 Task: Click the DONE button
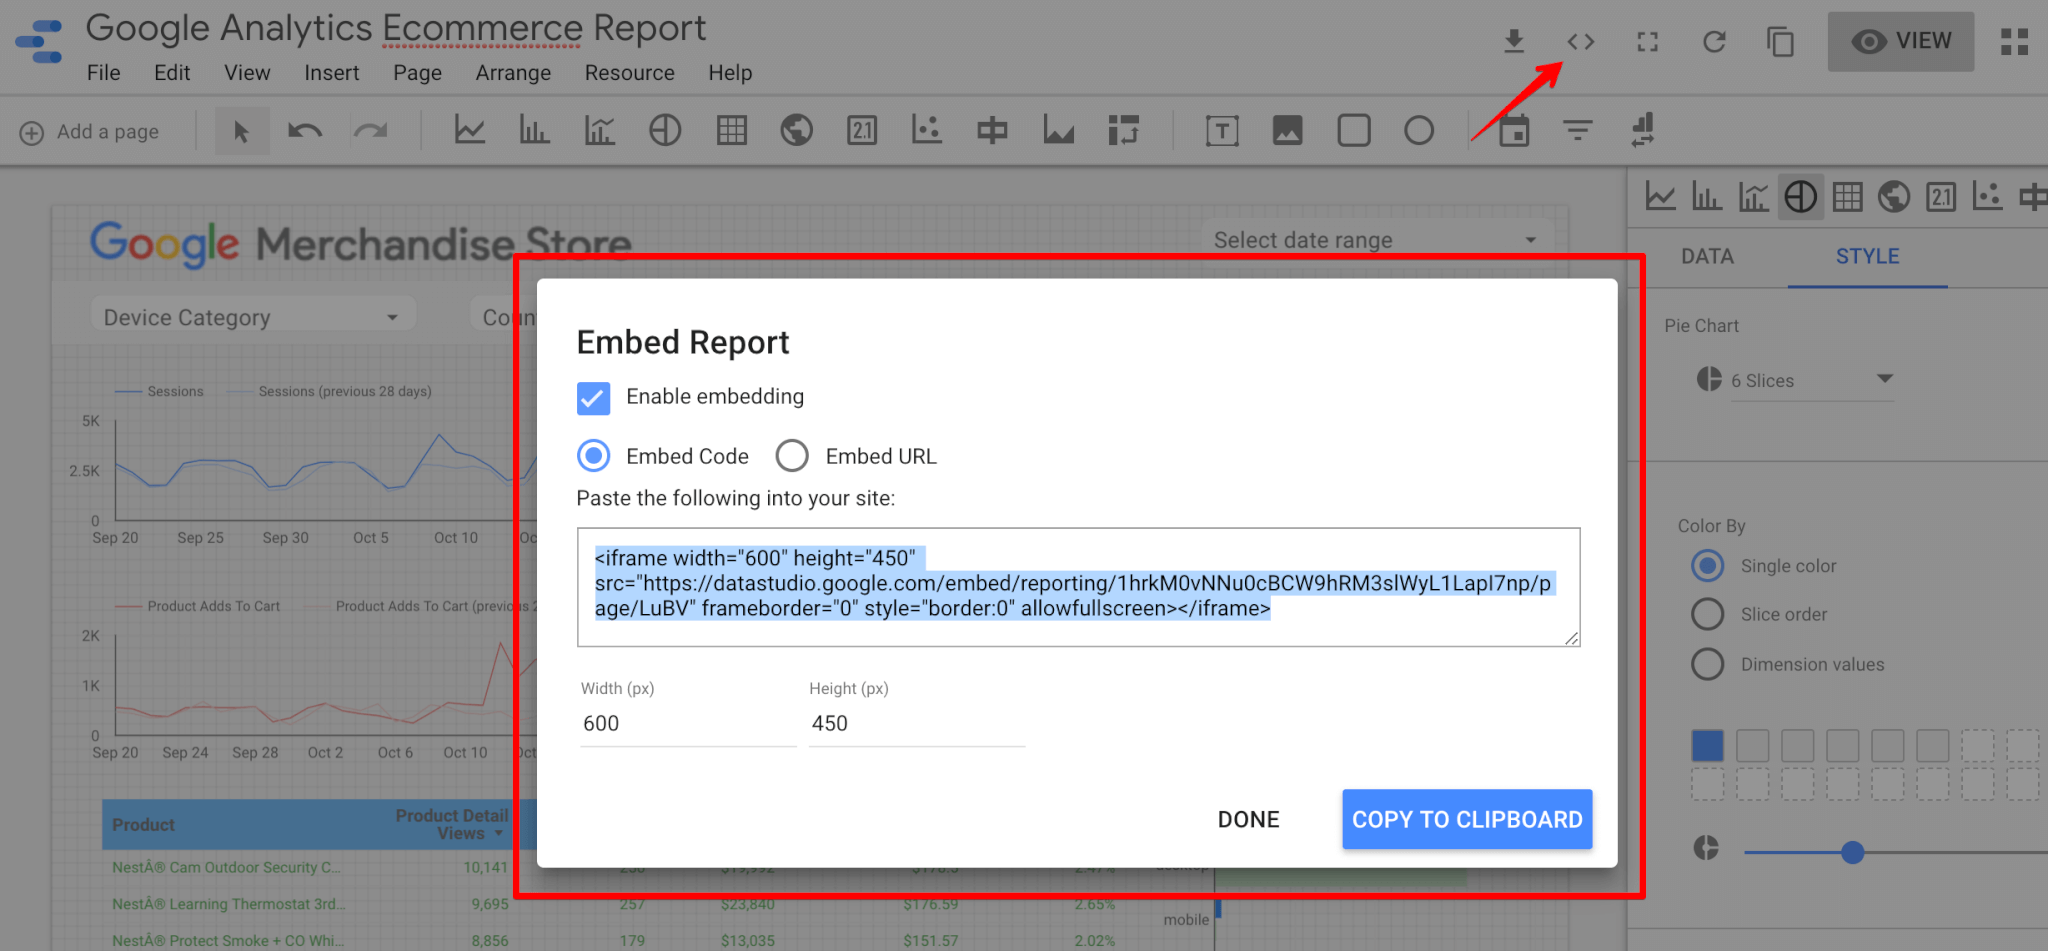pos(1248,819)
